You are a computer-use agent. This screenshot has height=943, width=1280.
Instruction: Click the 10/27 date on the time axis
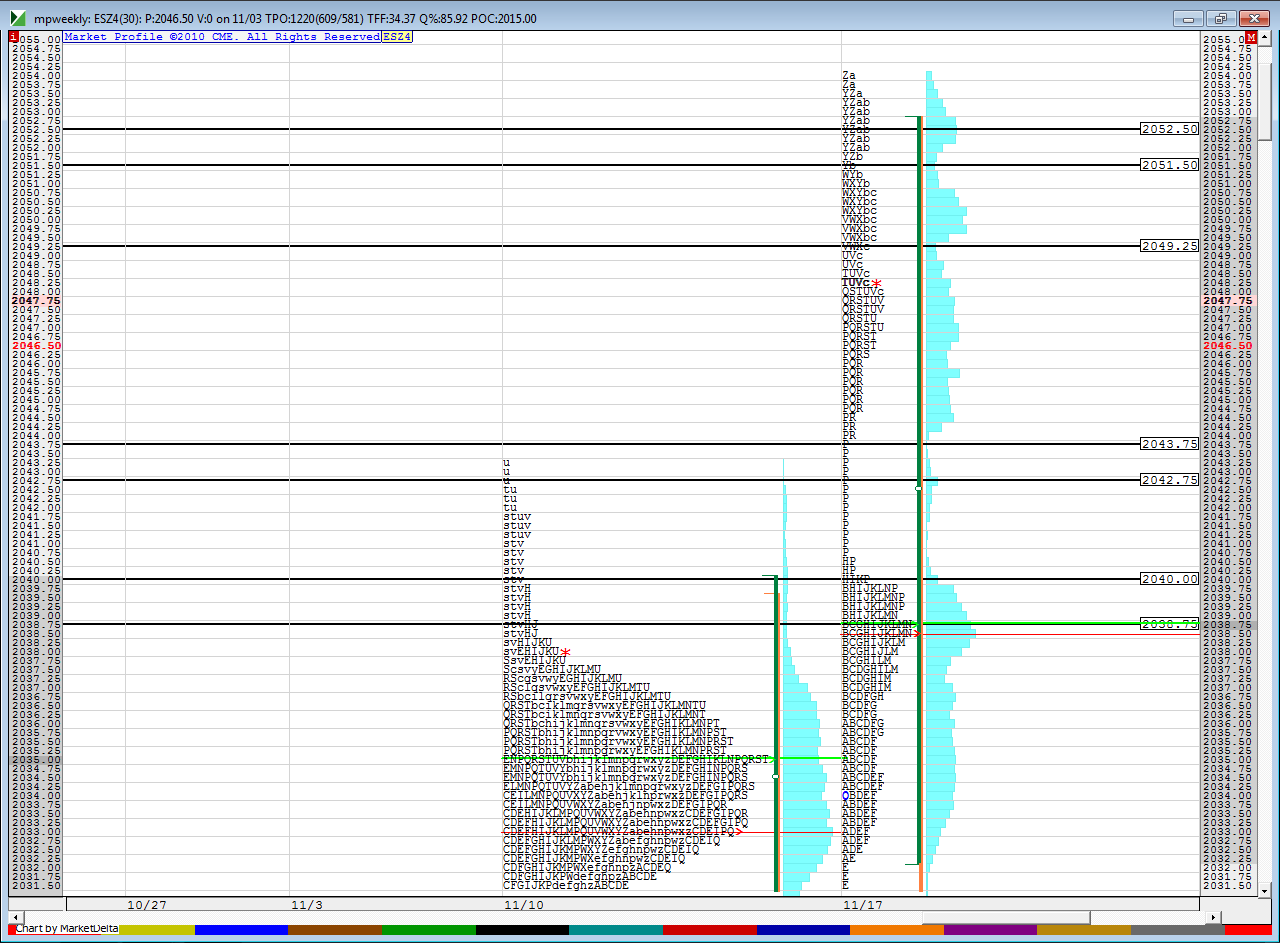[x=147, y=904]
